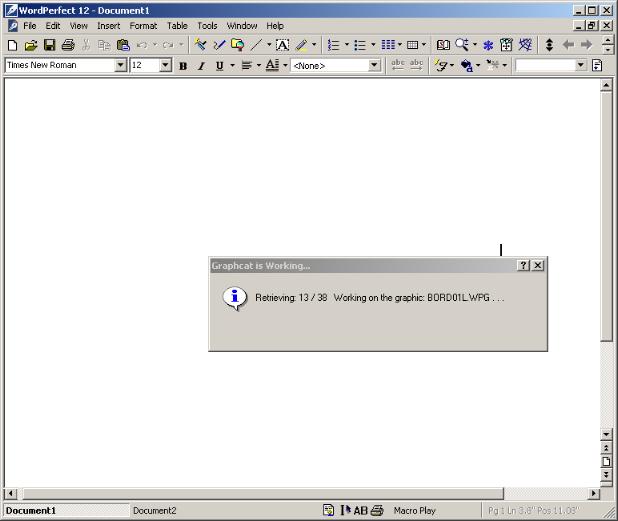Click the Zoom magnifier icon
This screenshot has height=521, width=618.
point(462,45)
